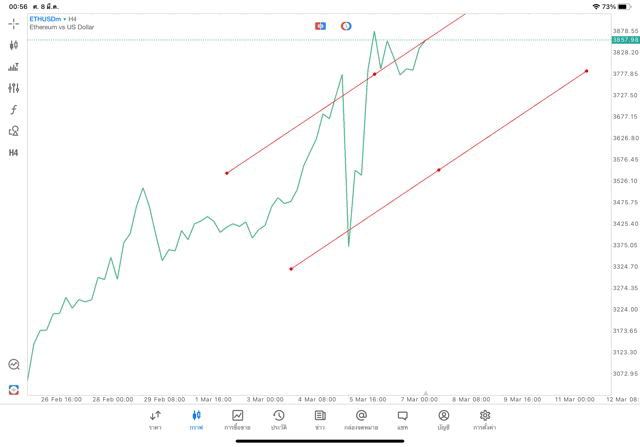This screenshot has height=447, width=640.
Task: Toggle the one-click trading panel icon
Action: (320, 26)
